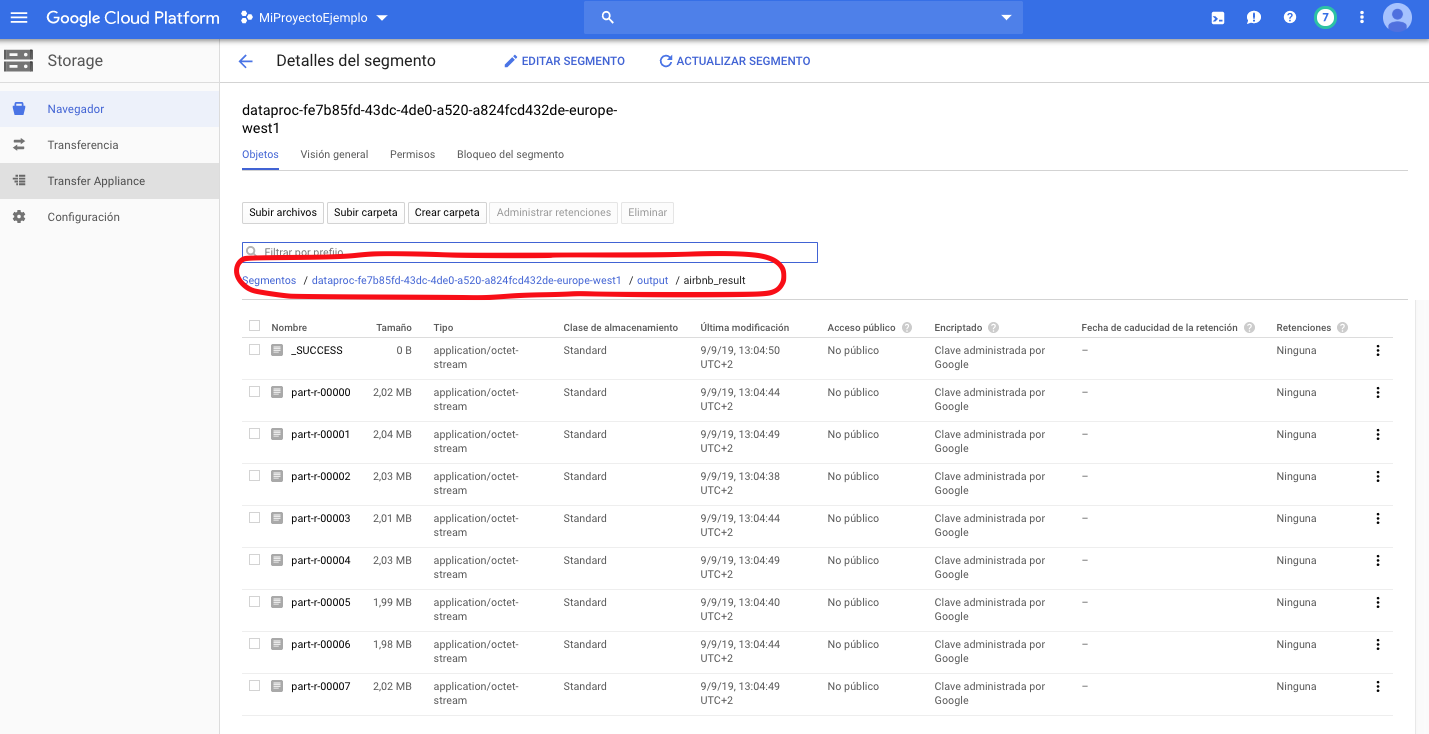Open the user account avatar

coord(1397,18)
